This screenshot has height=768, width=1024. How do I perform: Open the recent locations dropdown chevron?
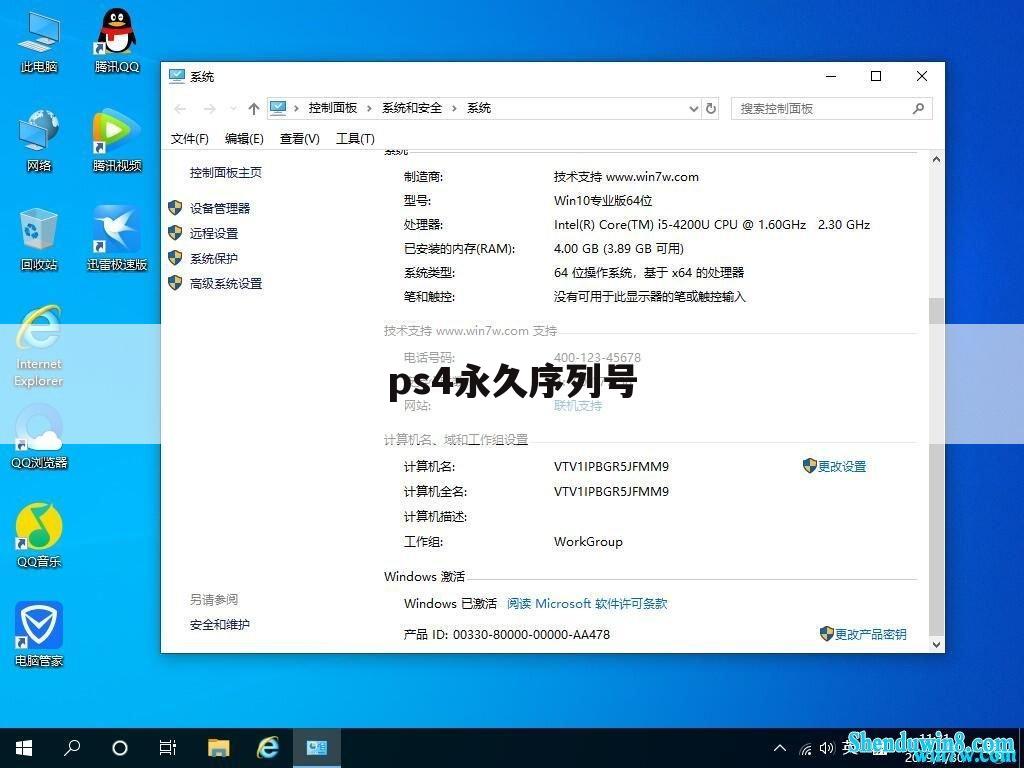233,109
